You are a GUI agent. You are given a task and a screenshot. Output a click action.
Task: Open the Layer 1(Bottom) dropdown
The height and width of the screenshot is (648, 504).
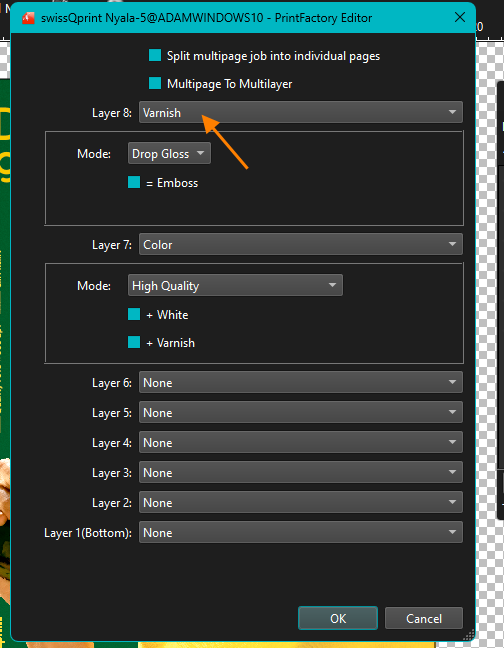point(301,532)
